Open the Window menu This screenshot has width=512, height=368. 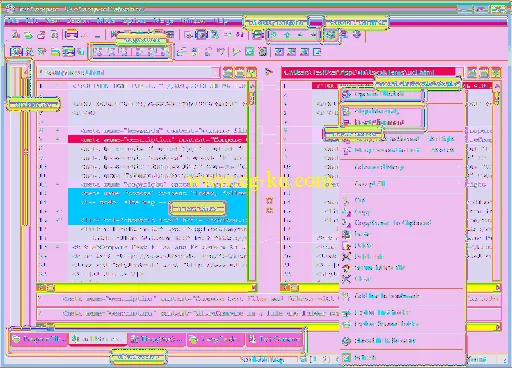(x=193, y=21)
